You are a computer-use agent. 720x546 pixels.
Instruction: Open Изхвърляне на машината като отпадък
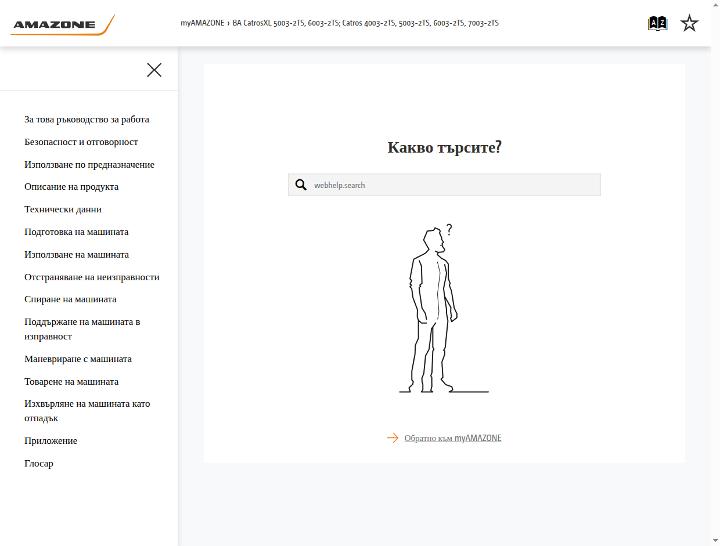click(x=87, y=411)
